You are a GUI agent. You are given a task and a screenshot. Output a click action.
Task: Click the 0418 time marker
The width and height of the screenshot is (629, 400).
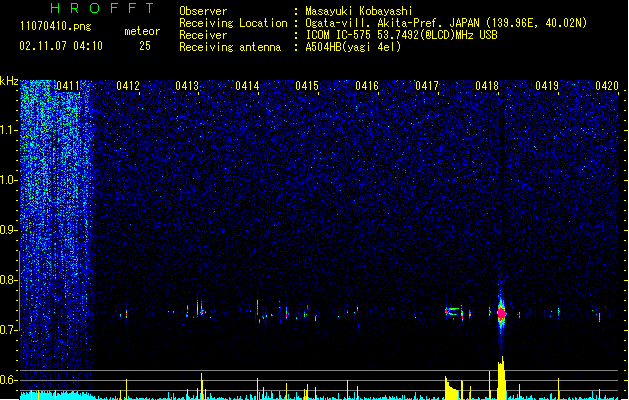(487, 86)
